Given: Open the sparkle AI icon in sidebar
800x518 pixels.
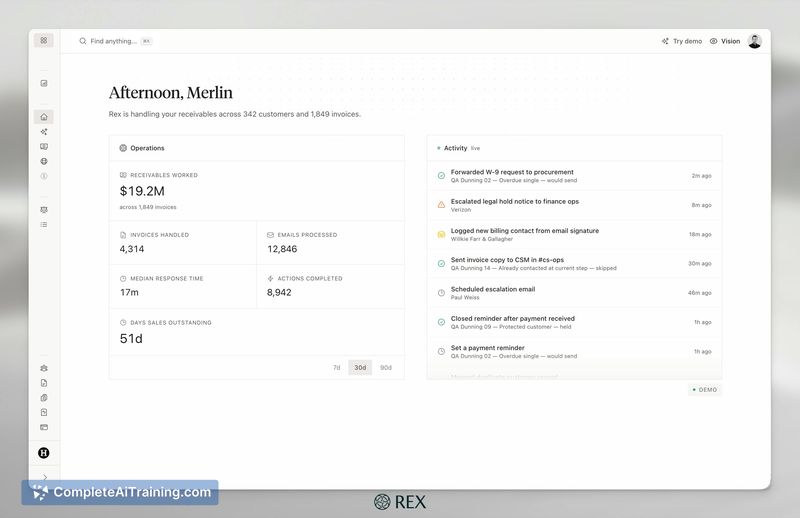Looking at the screenshot, I should click(44, 132).
